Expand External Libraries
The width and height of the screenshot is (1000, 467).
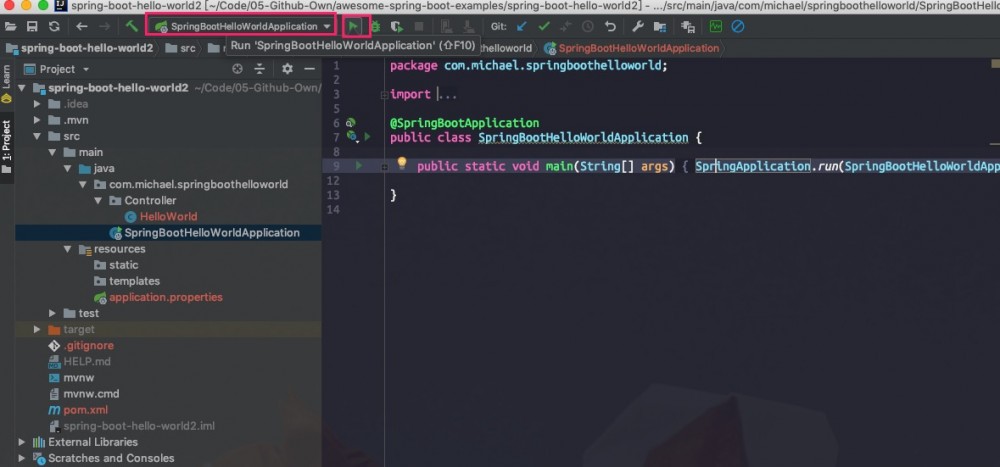click(x=22, y=441)
